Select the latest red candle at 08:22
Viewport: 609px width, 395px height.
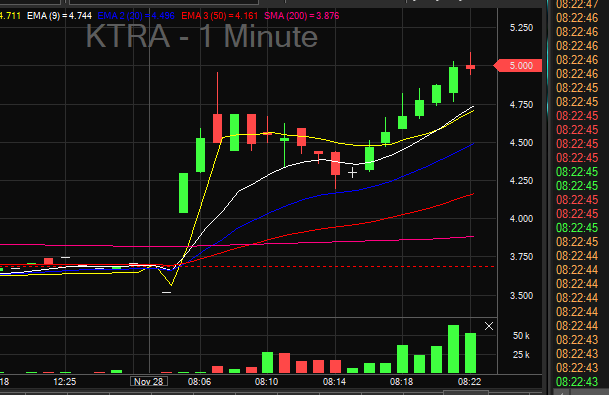[470, 67]
